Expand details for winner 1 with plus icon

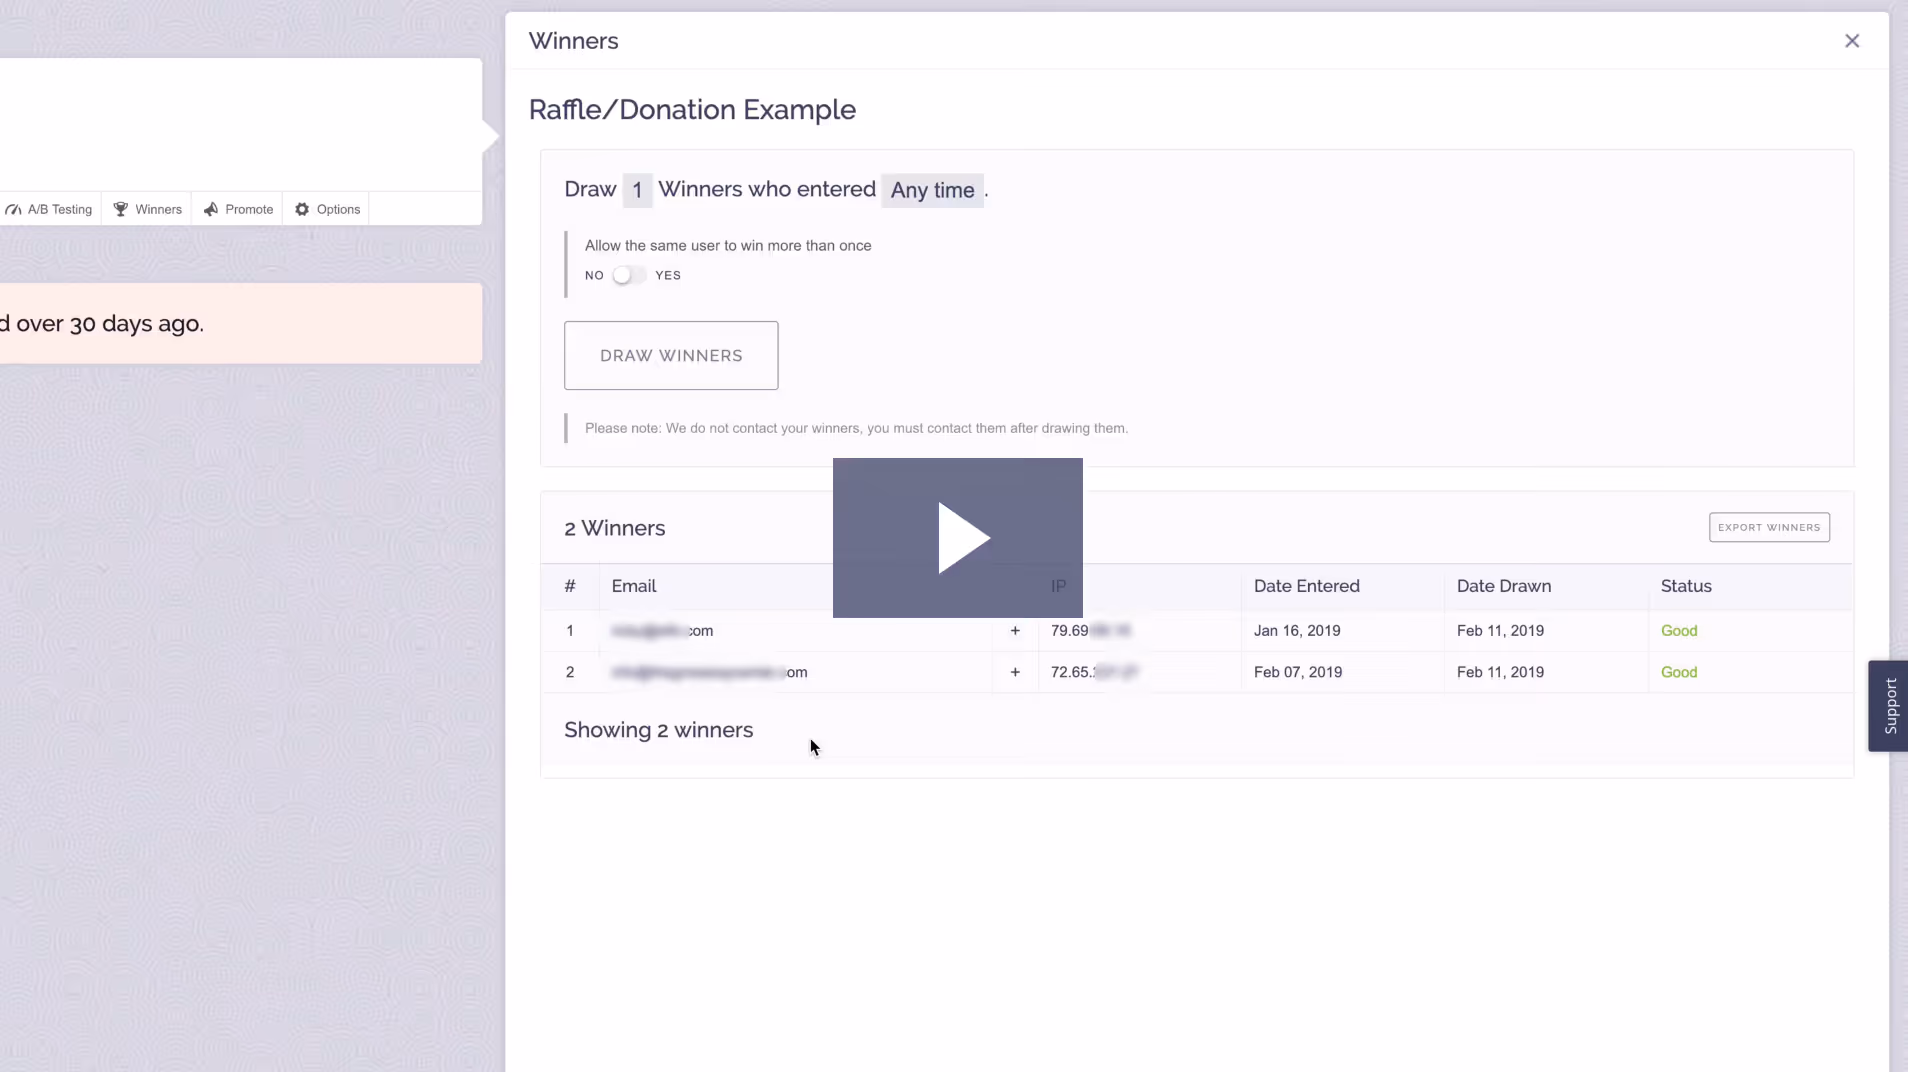(1014, 631)
